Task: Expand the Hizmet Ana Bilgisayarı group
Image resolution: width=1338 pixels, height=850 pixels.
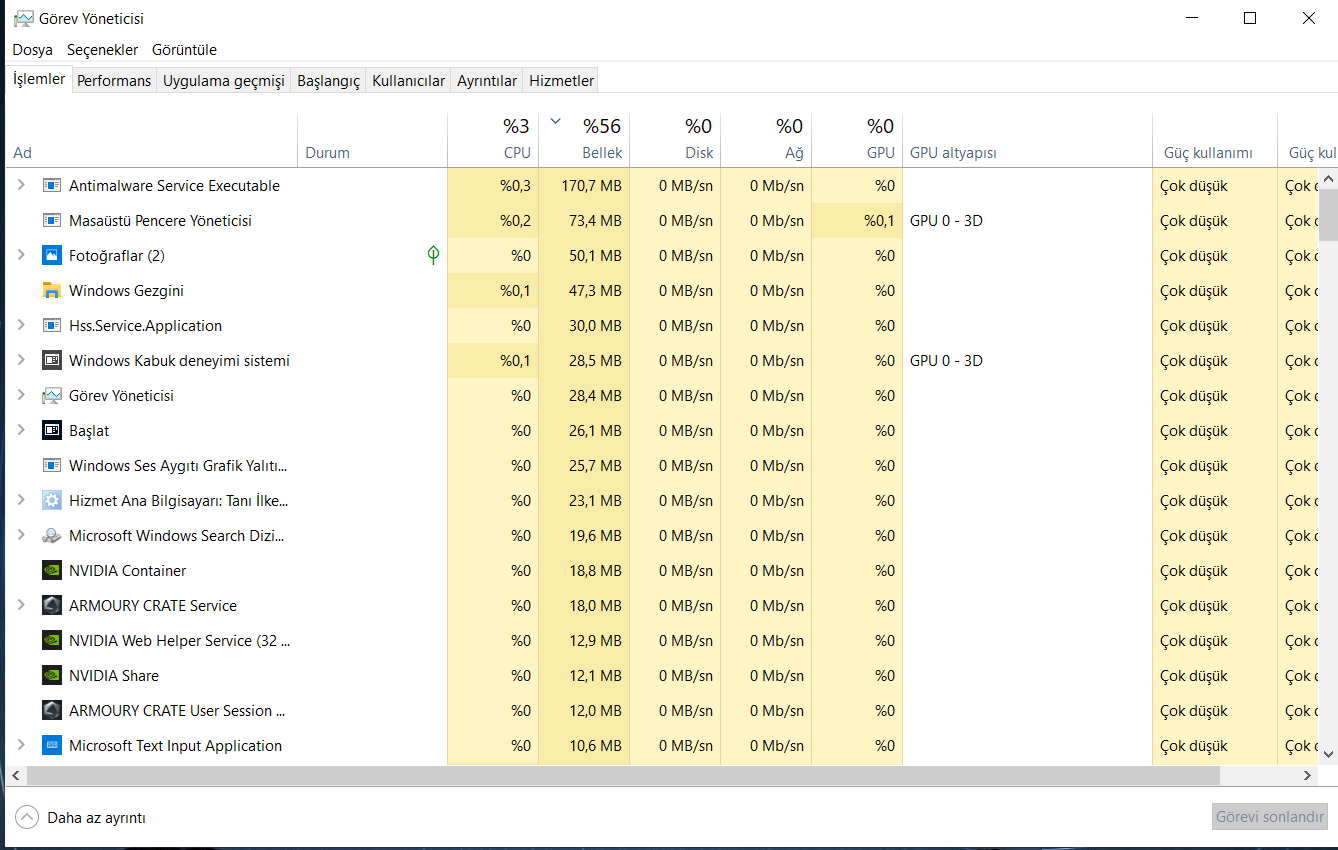Action: point(21,501)
